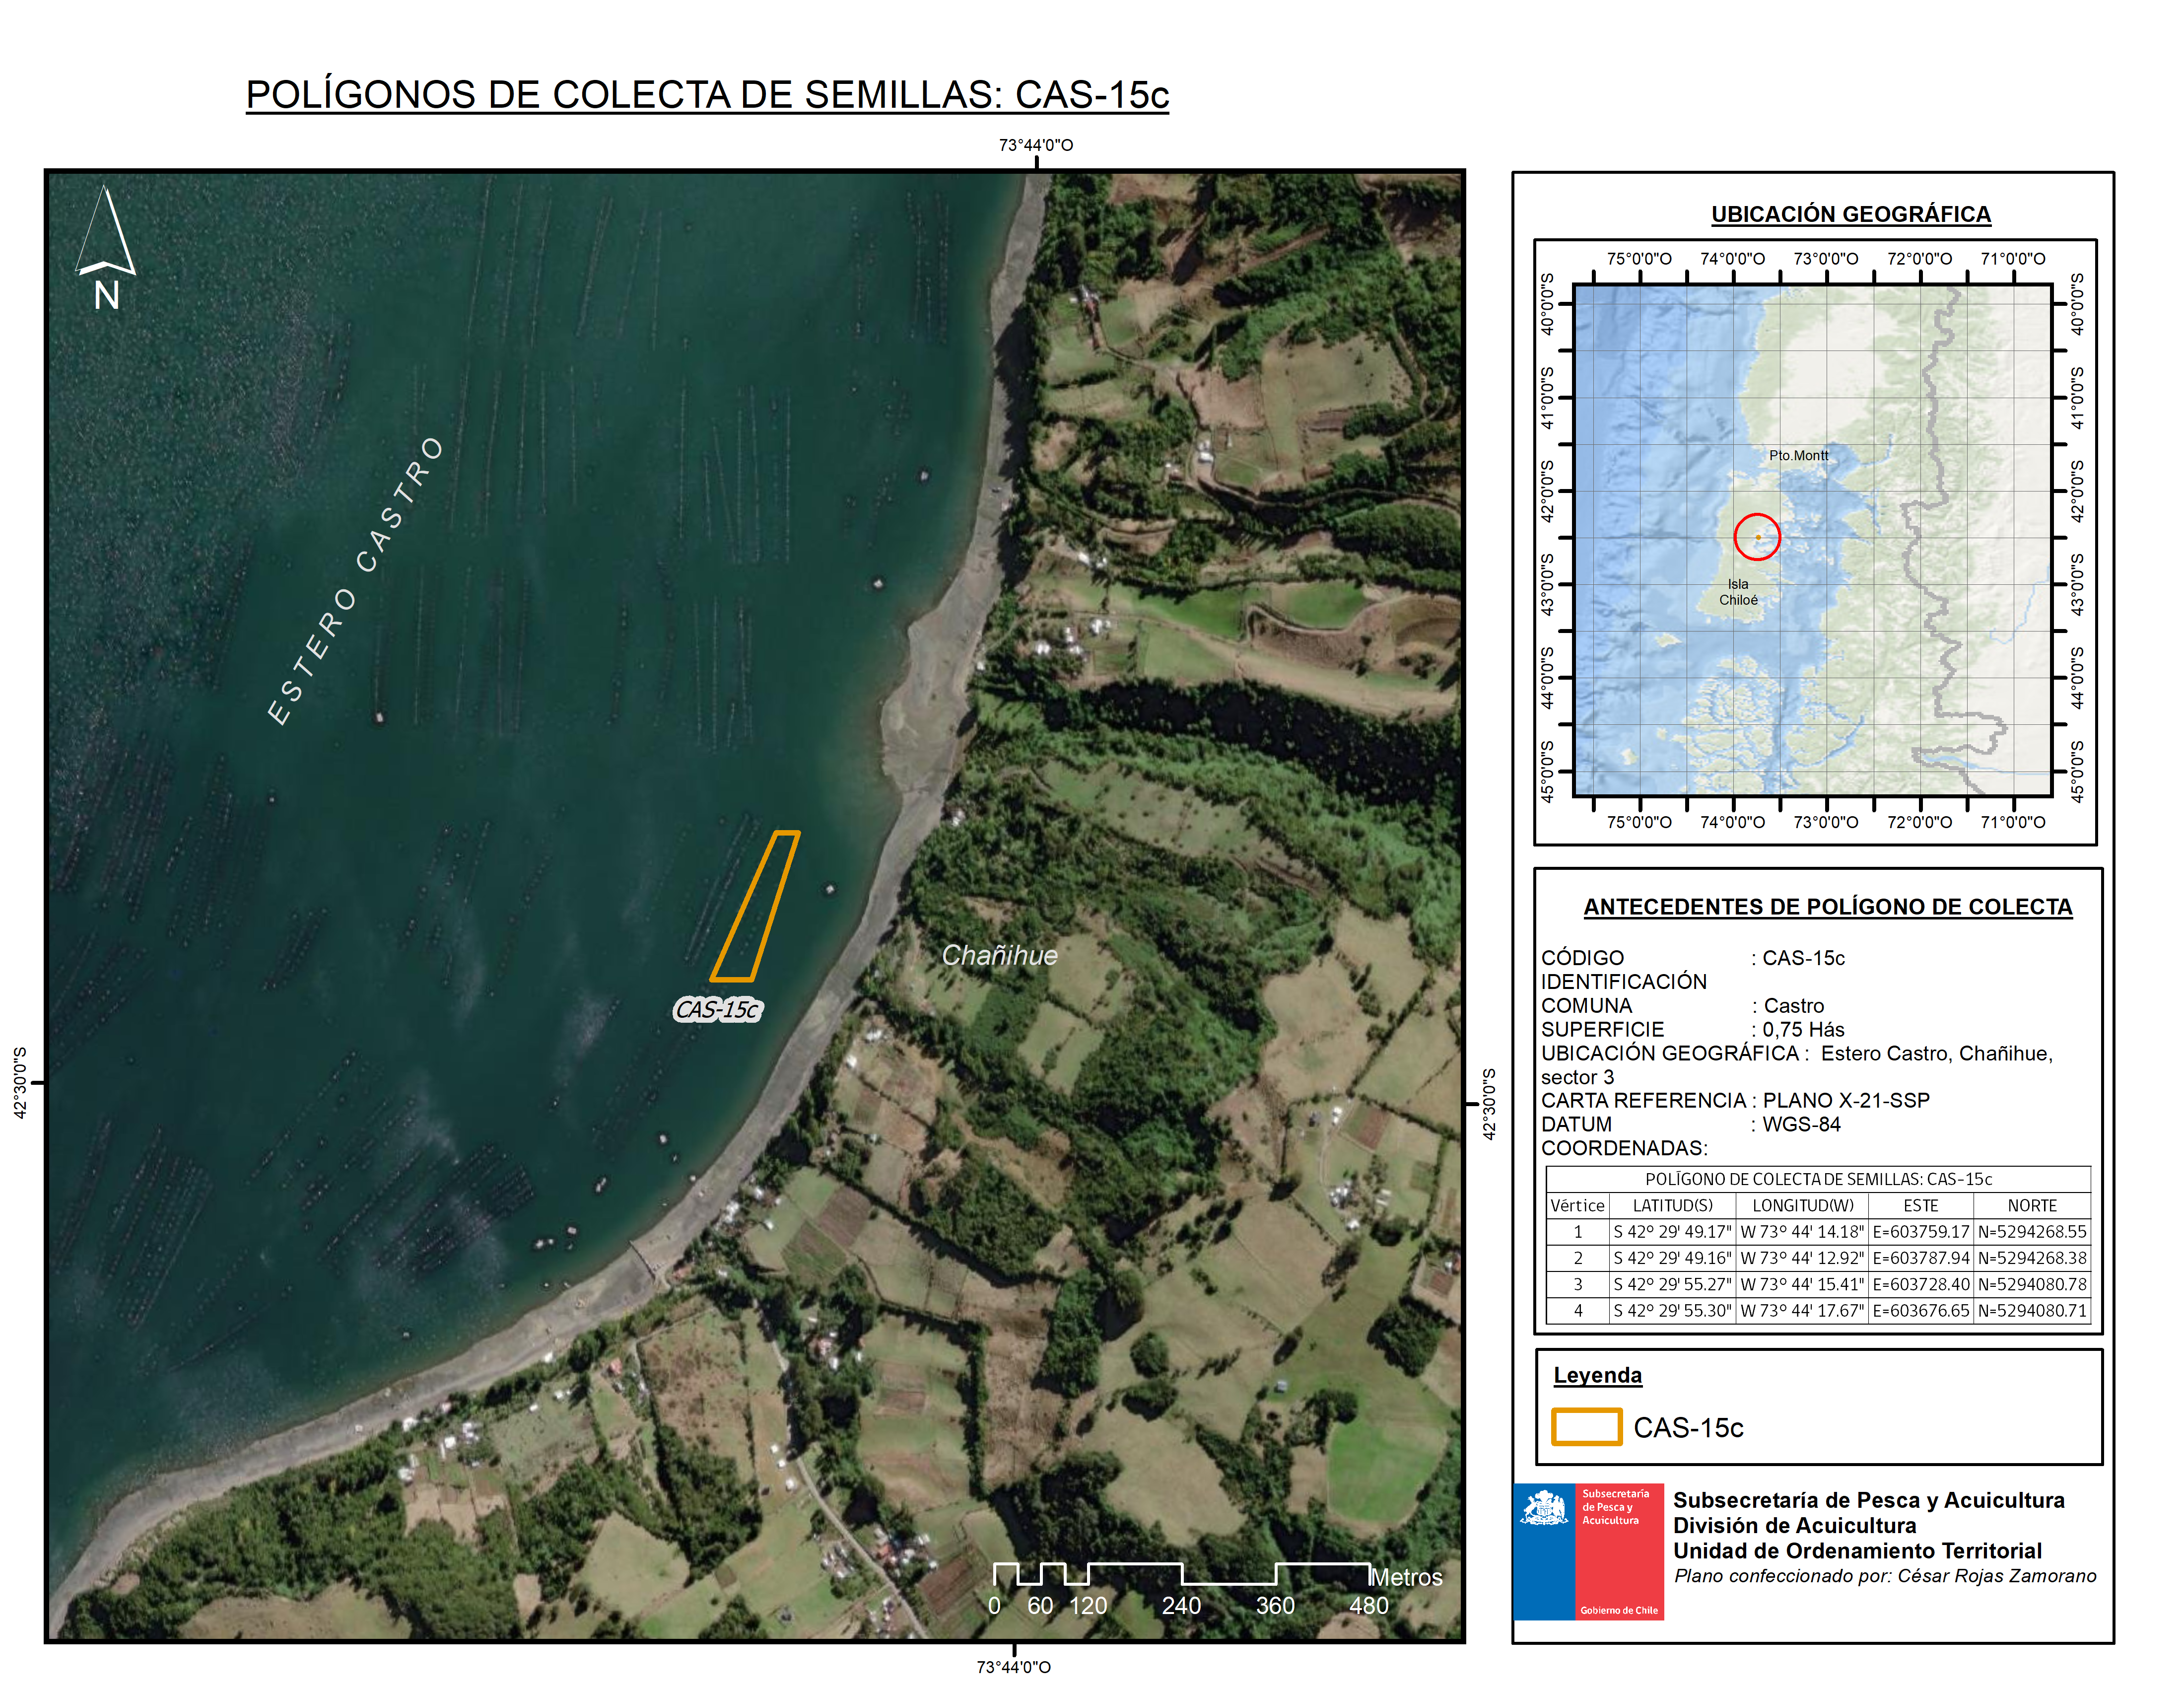
Task: Click the Vértice column header
Action: click(1577, 1206)
